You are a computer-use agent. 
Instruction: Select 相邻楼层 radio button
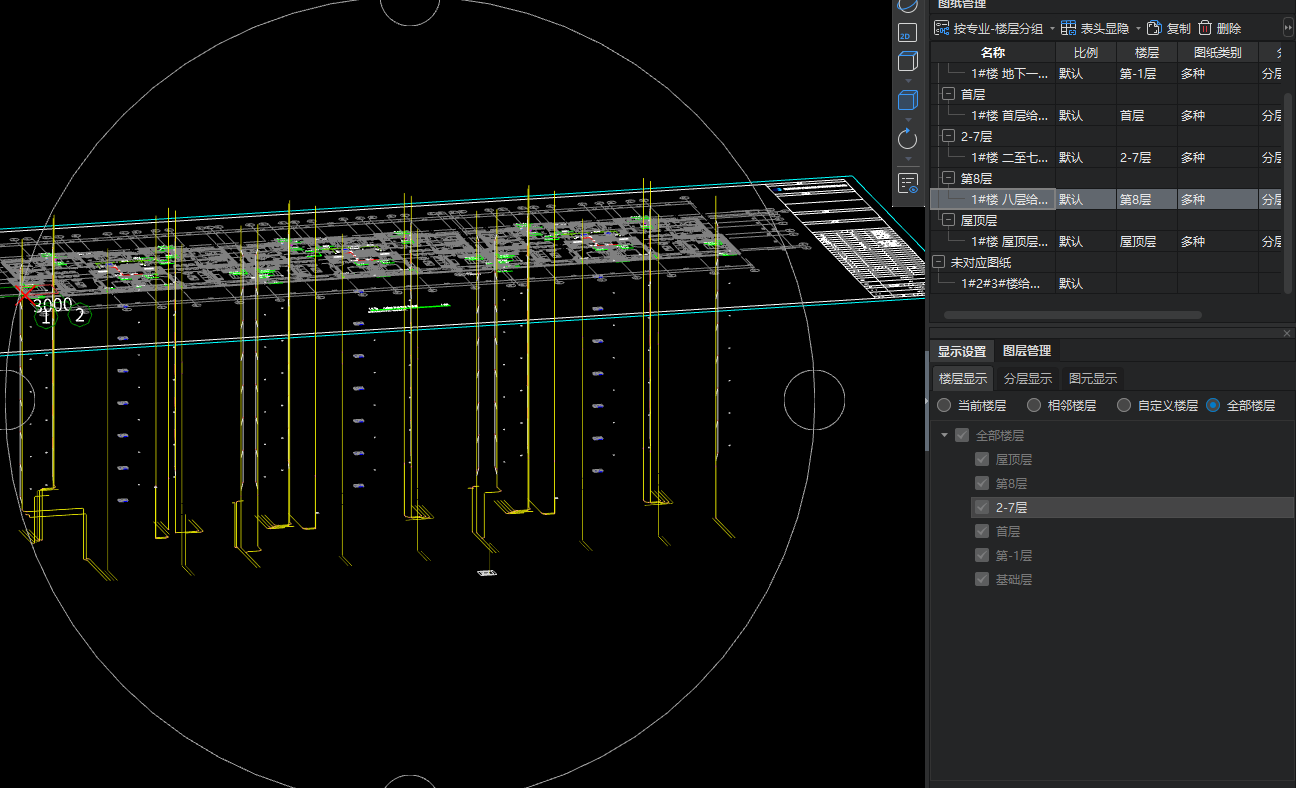click(1034, 405)
